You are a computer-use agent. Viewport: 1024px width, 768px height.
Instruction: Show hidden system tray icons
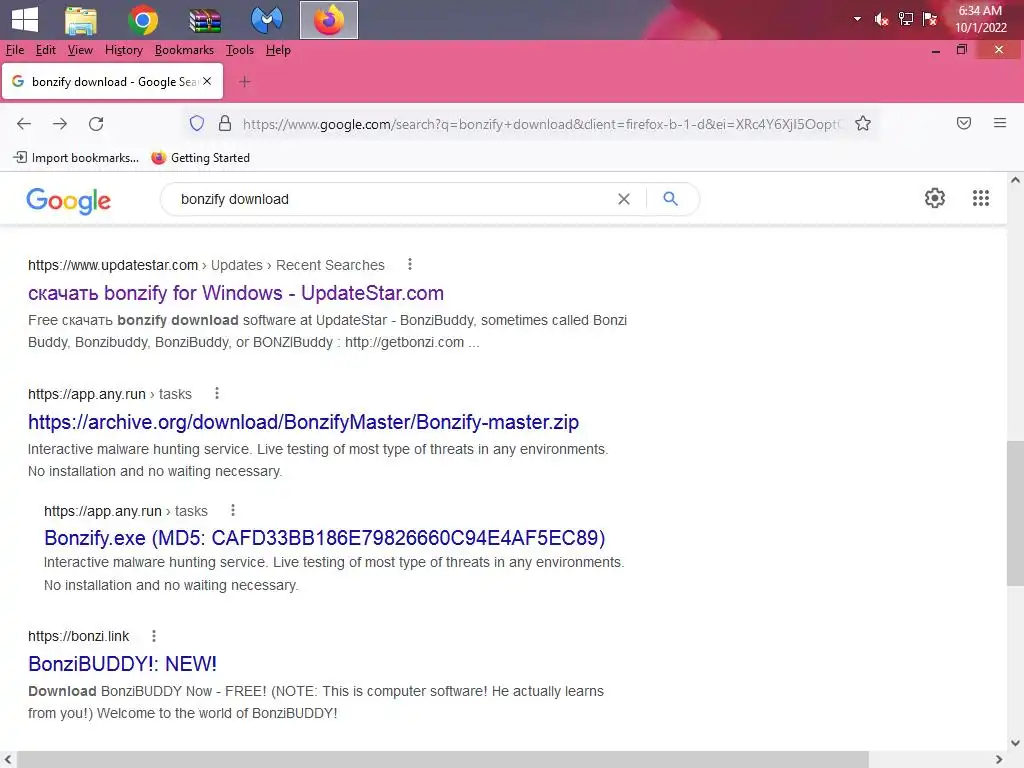point(857,19)
